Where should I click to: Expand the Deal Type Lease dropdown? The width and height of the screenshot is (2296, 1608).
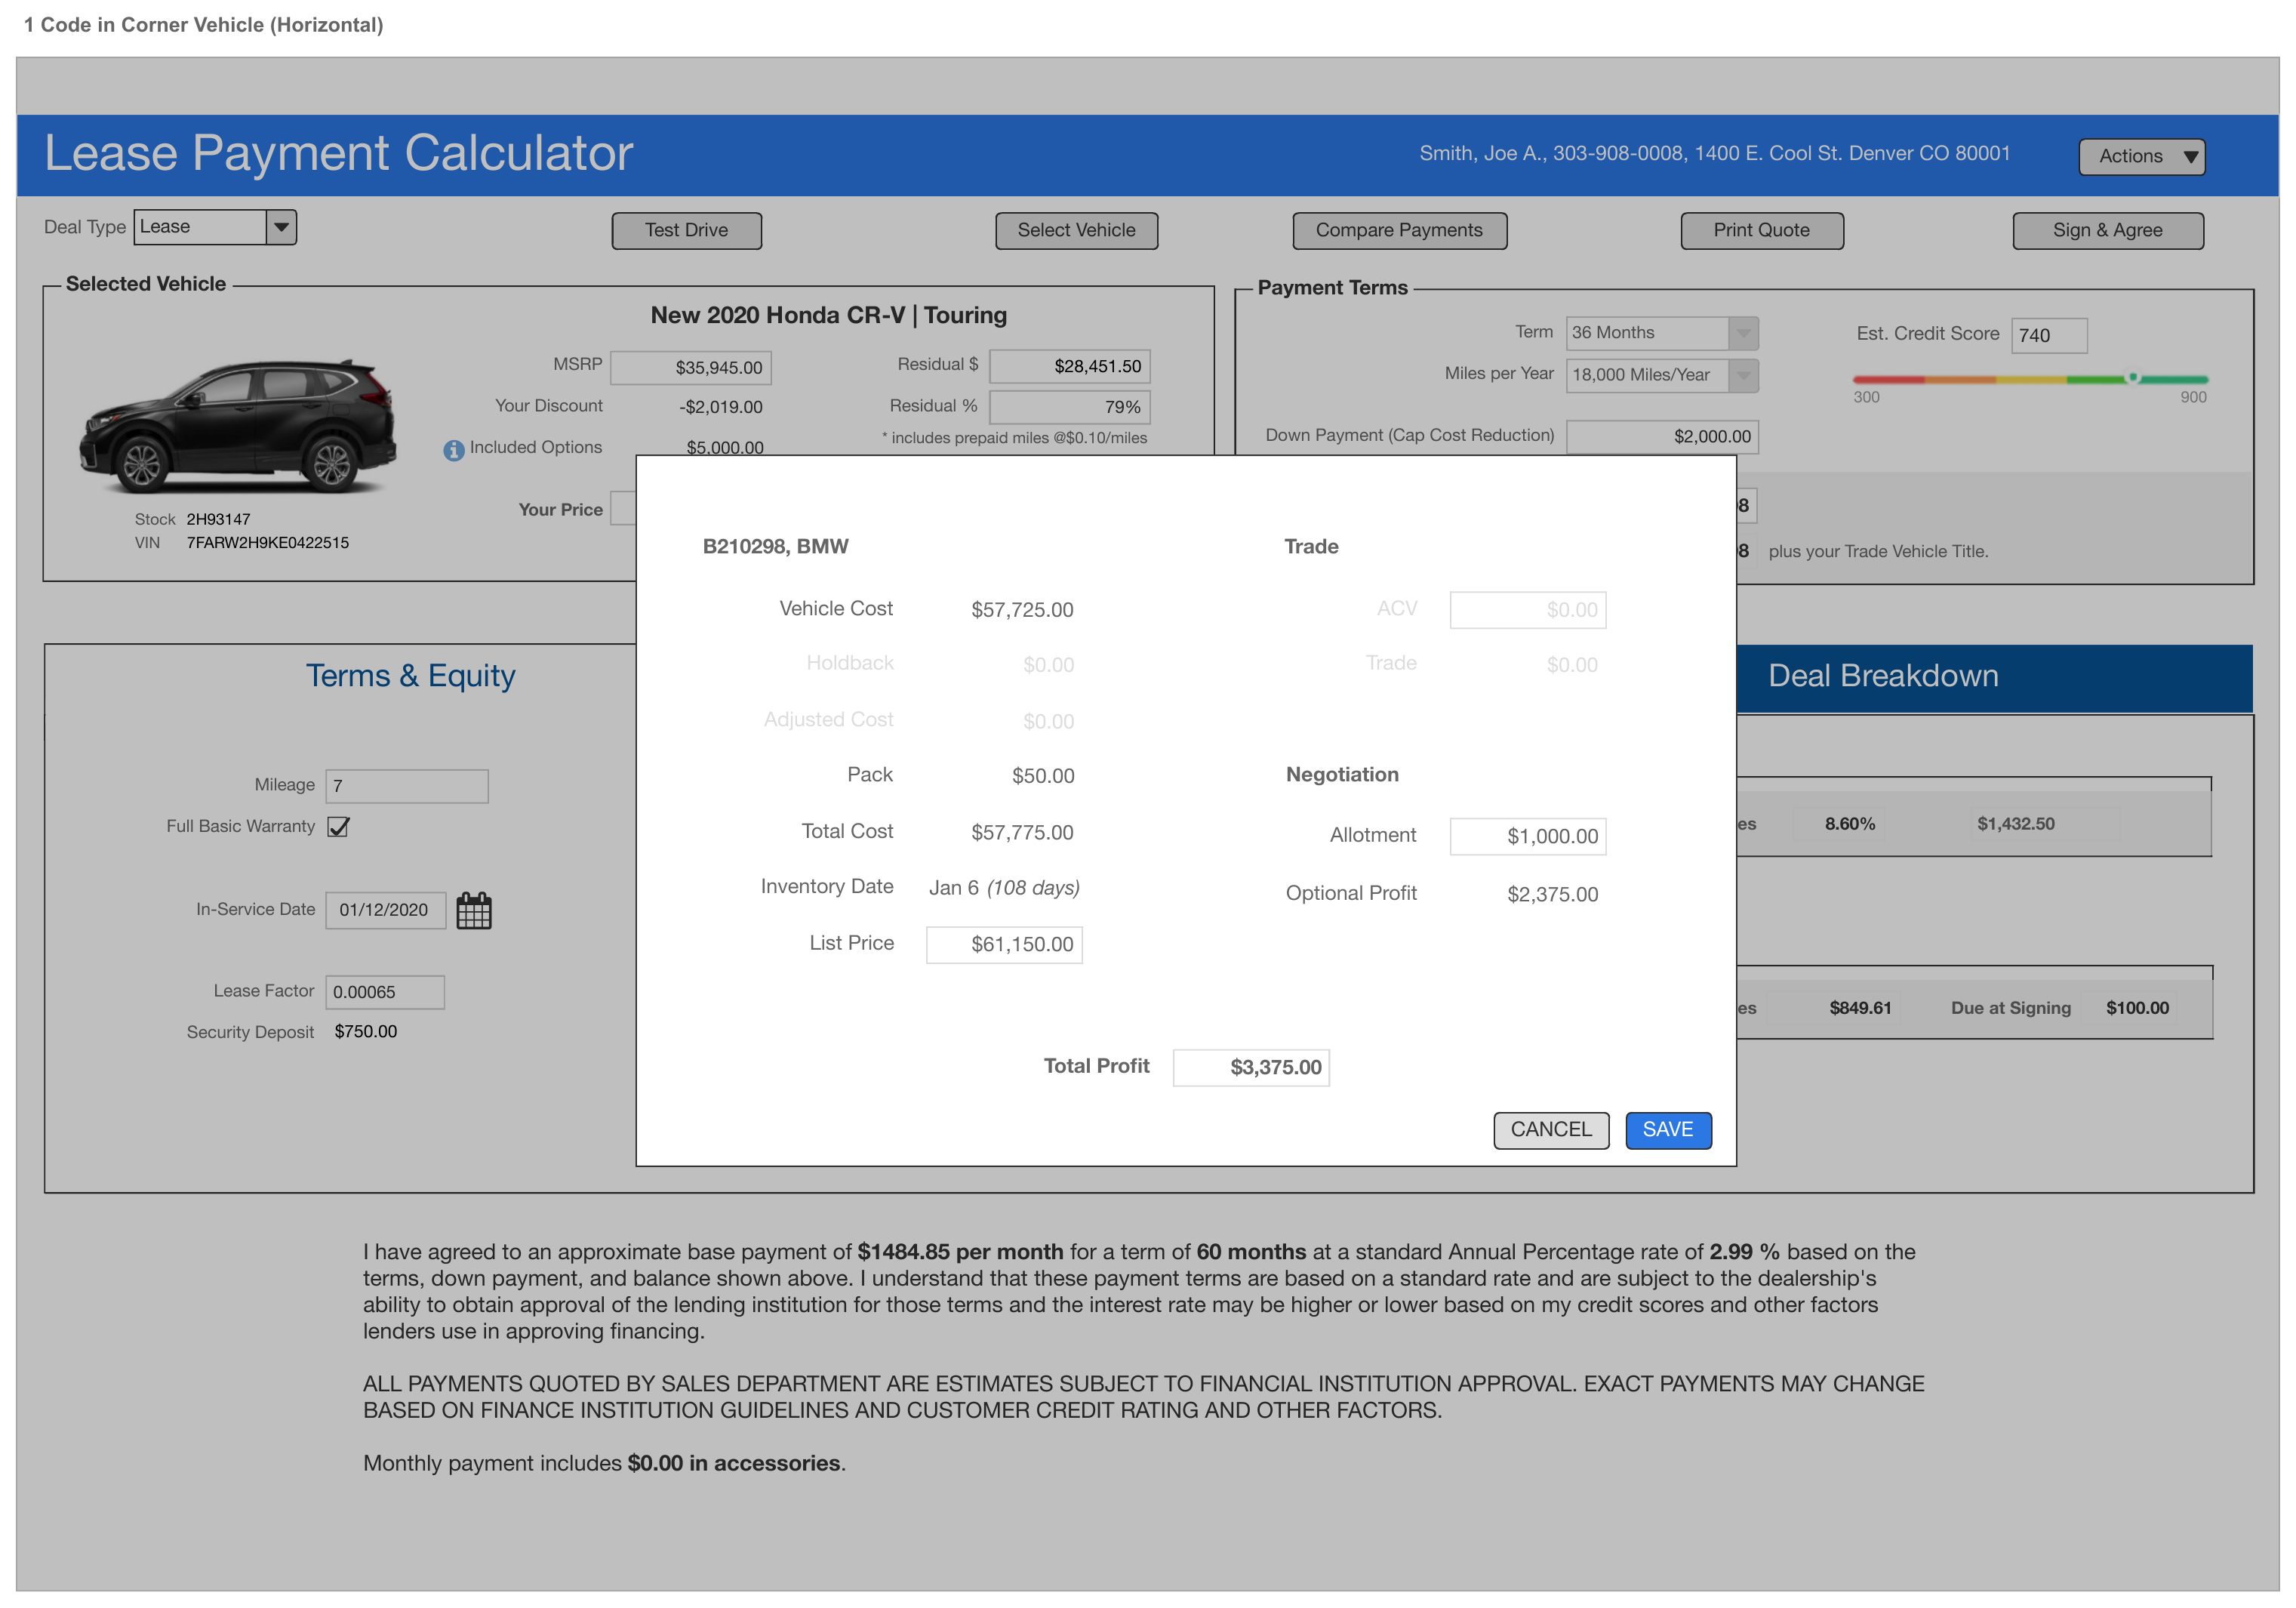(x=281, y=227)
